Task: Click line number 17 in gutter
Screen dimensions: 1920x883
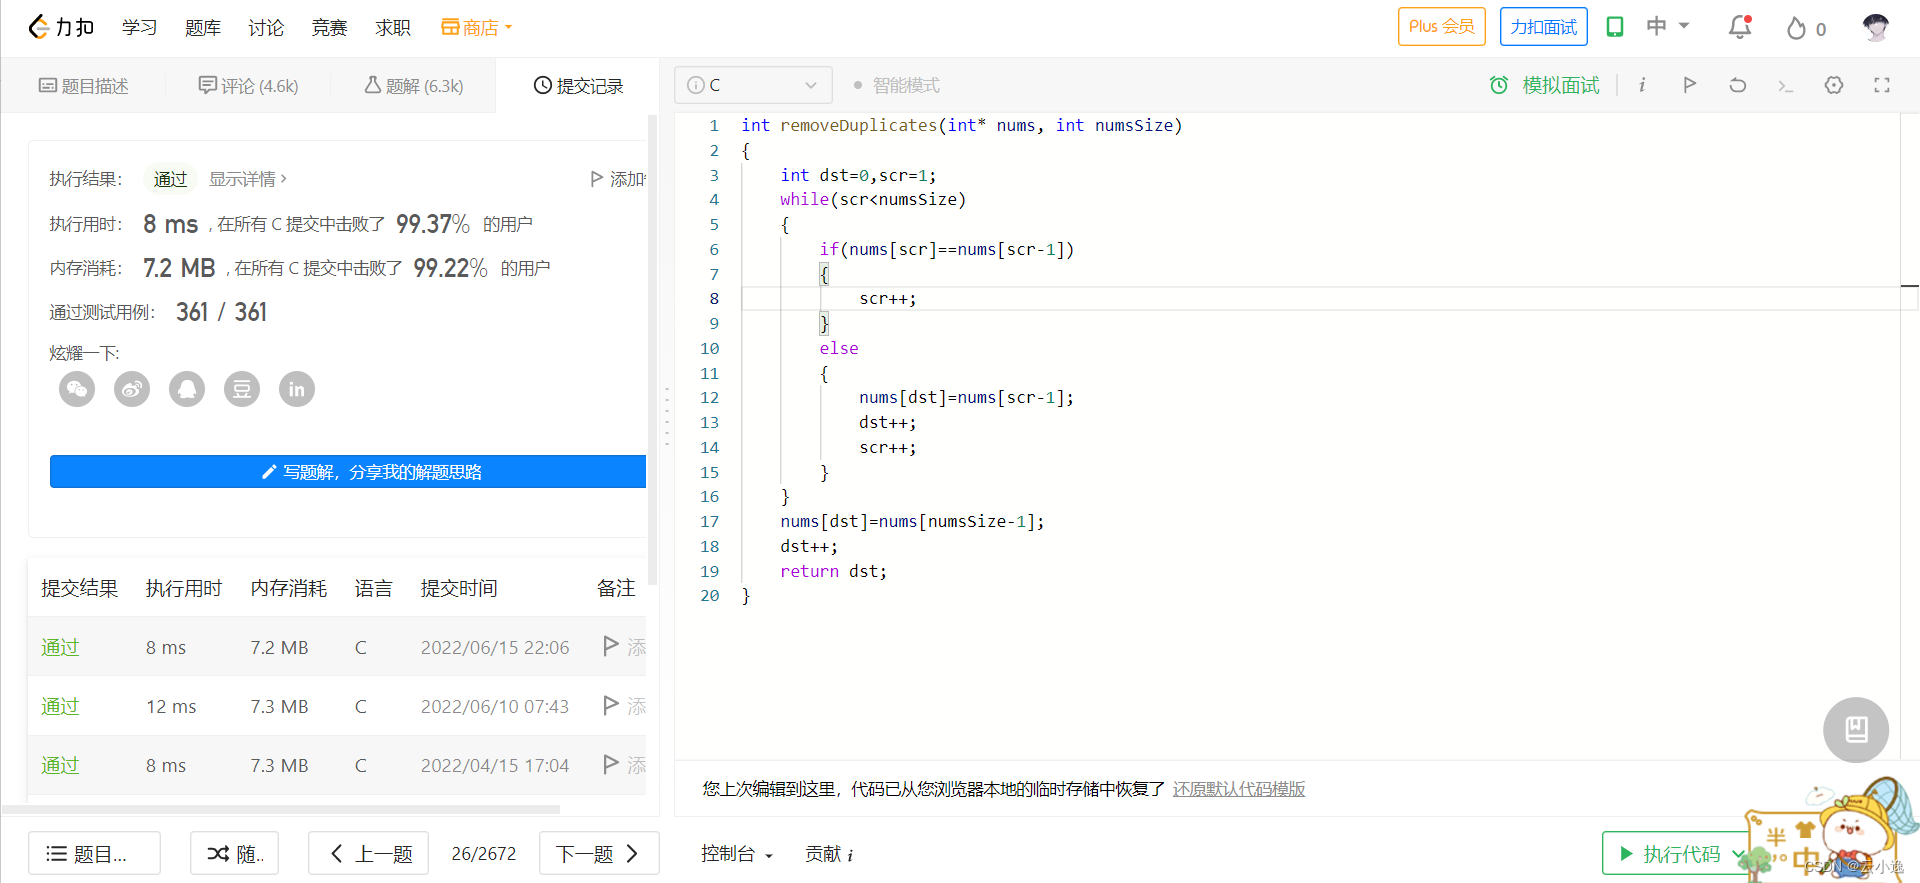Action: pyautogui.click(x=709, y=521)
